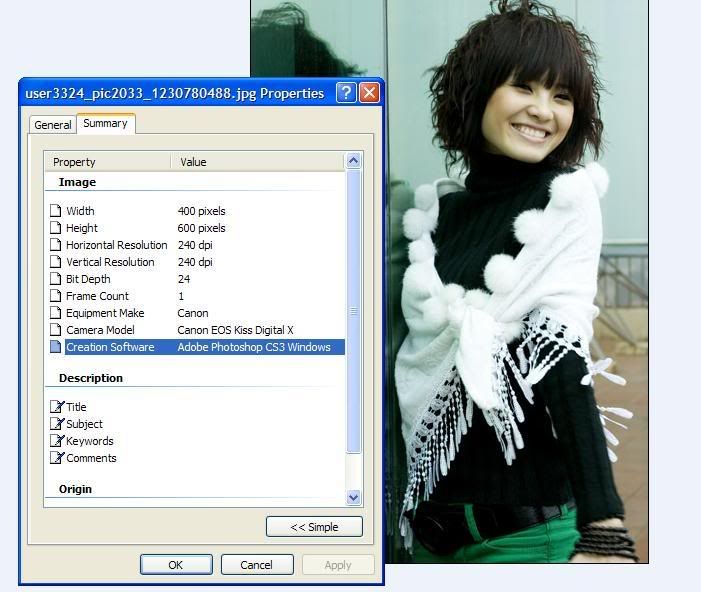This screenshot has width=701, height=592.
Task: Click the Camera Model row icon
Action: click(x=56, y=330)
